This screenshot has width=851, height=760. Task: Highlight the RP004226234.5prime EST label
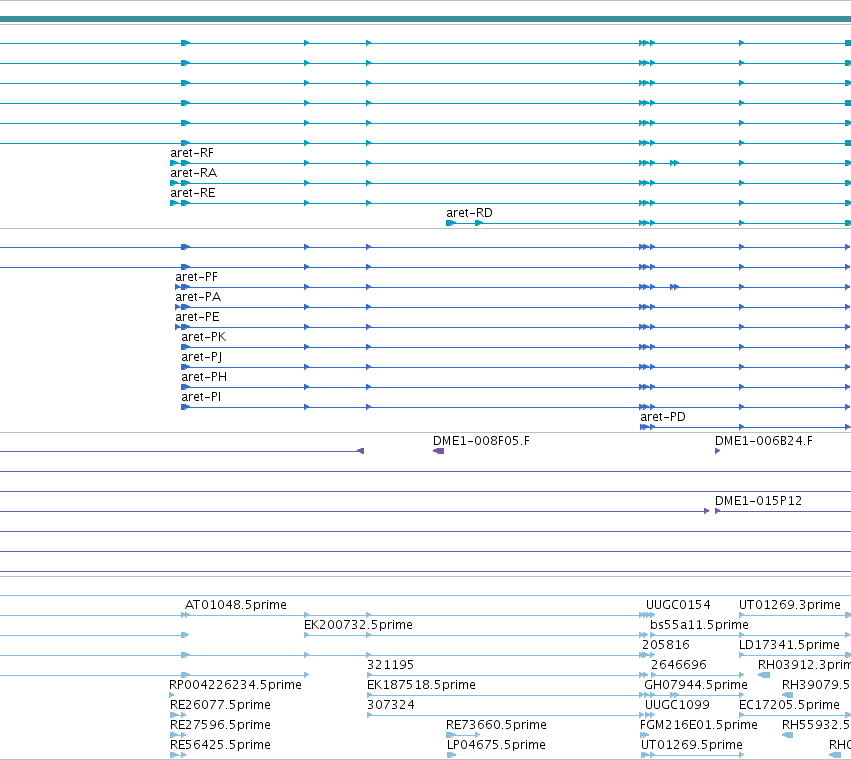235,685
